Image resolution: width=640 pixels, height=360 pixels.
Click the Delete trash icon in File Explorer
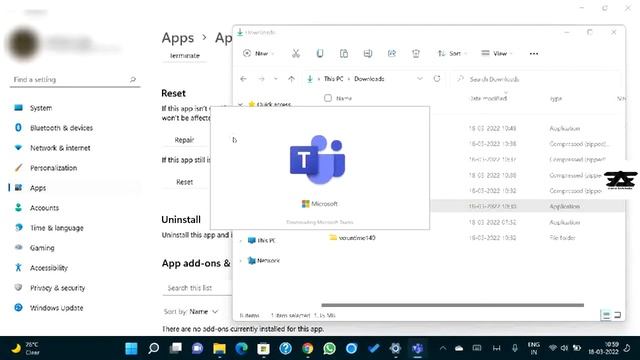[416, 53]
